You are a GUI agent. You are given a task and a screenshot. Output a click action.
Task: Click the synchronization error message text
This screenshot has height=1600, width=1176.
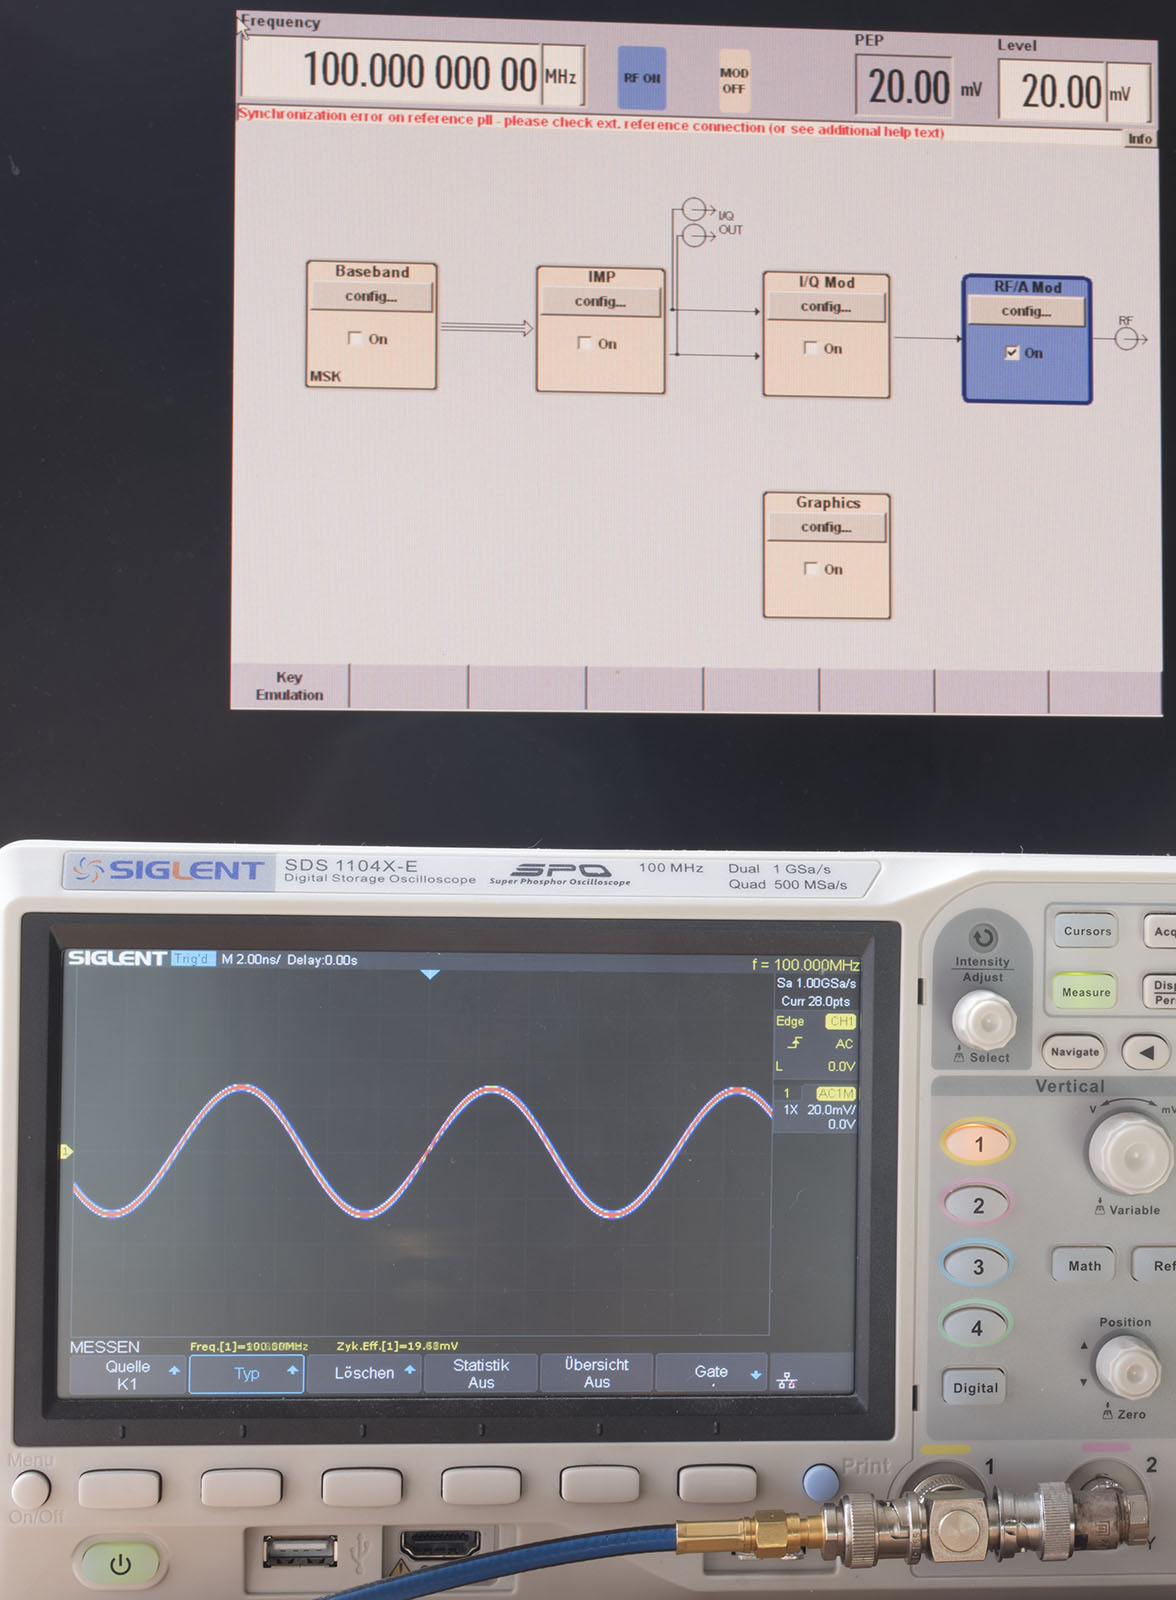[590, 122]
